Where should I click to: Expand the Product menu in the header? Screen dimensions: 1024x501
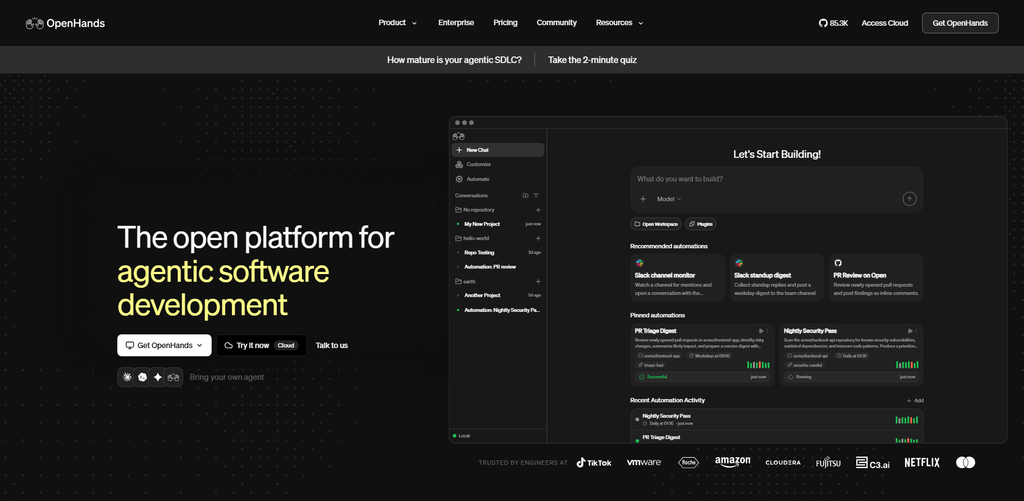click(x=397, y=23)
